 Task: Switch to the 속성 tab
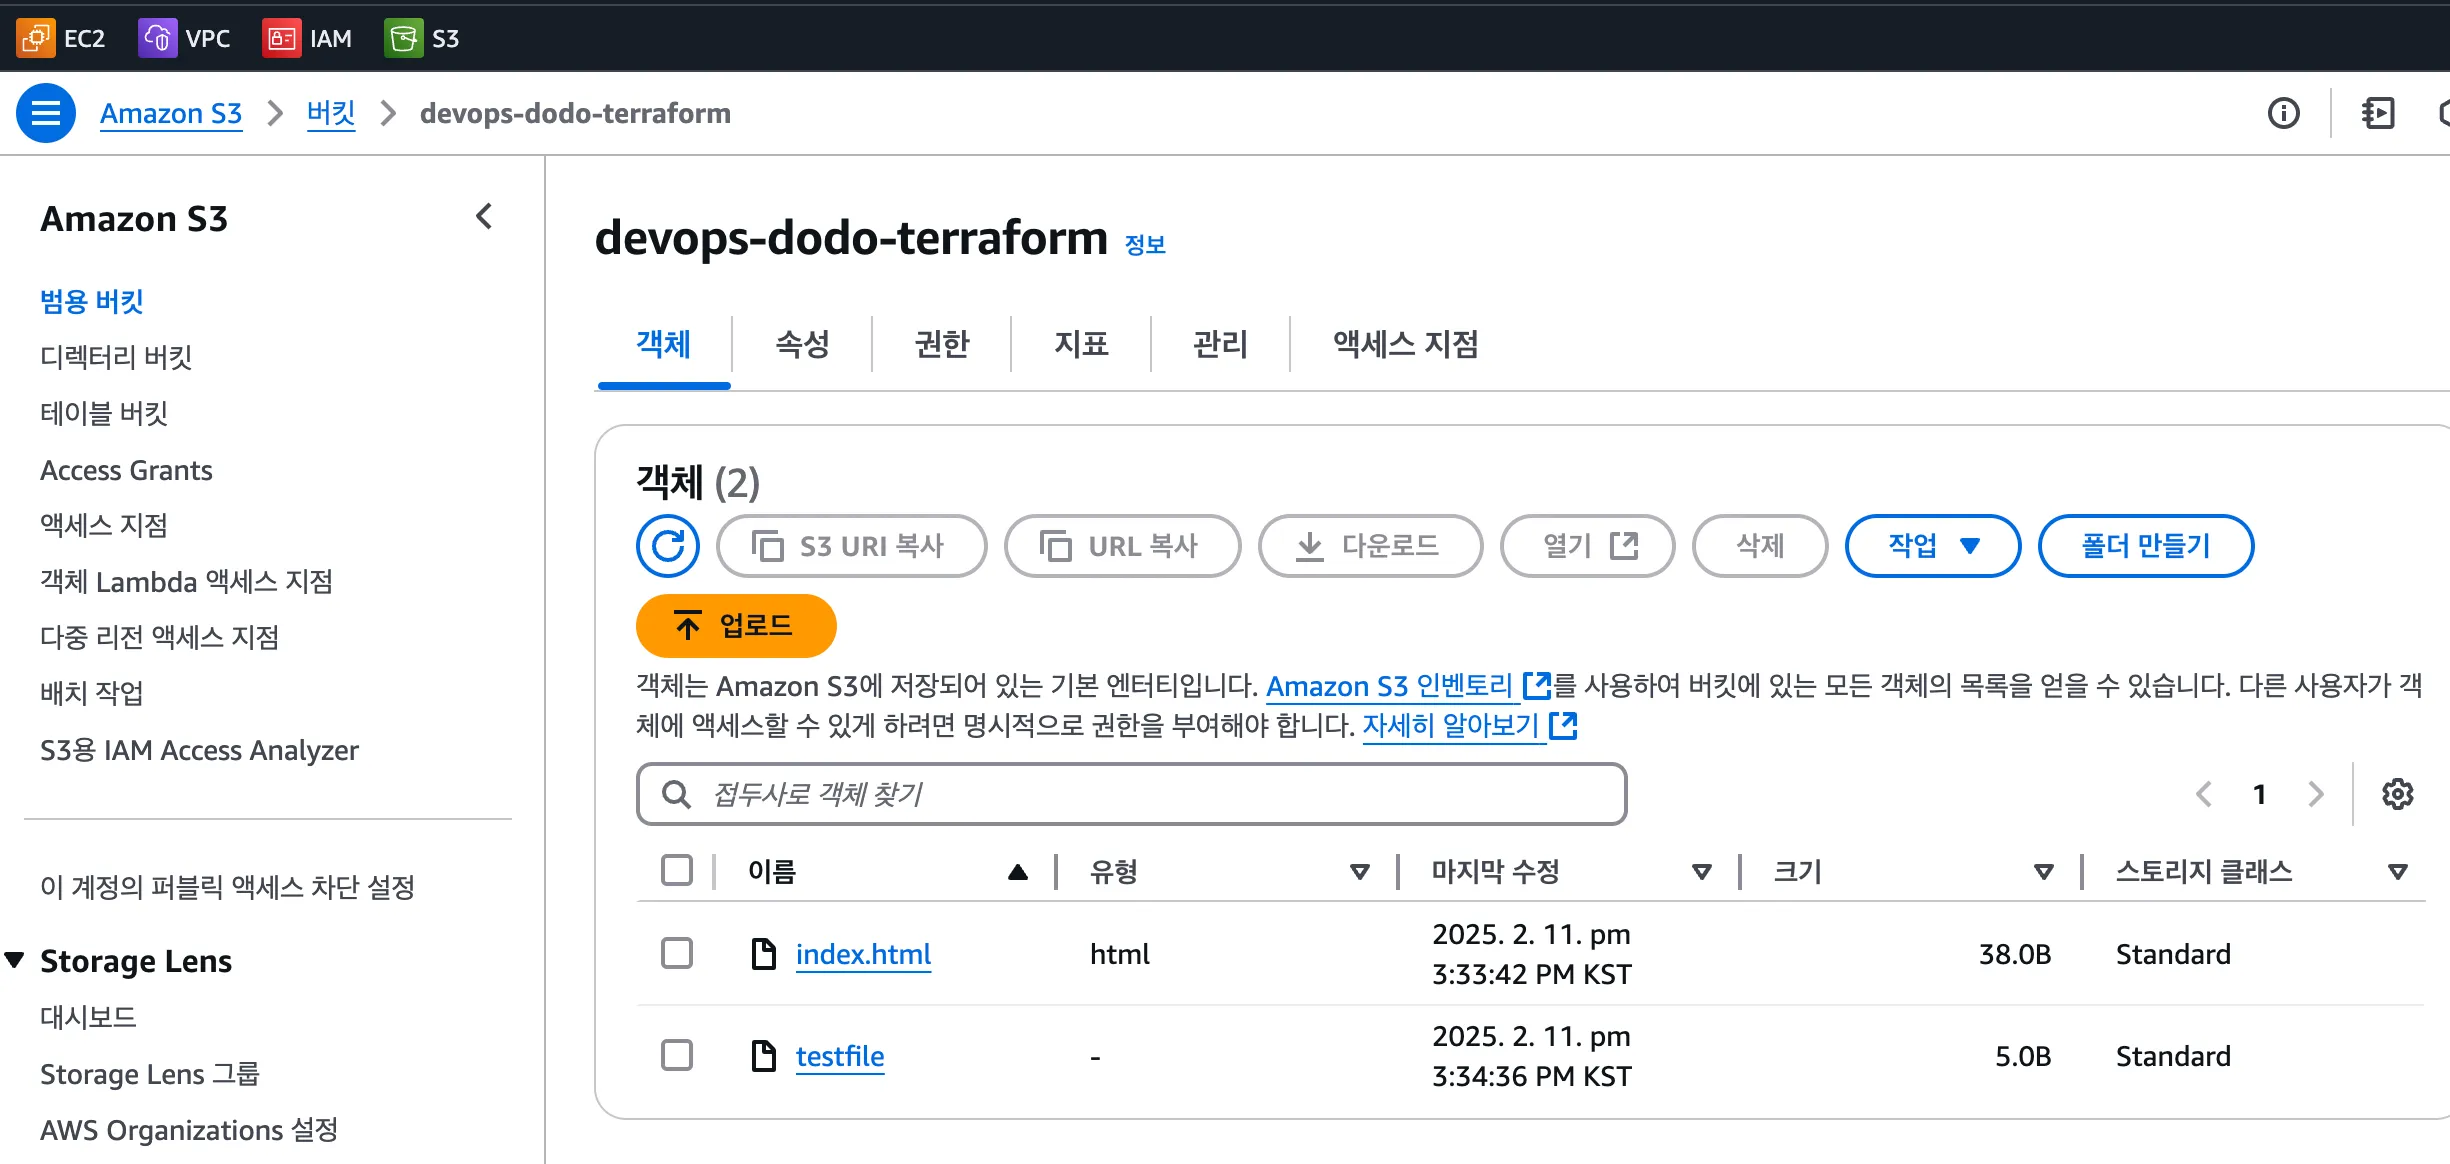coord(803,344)
